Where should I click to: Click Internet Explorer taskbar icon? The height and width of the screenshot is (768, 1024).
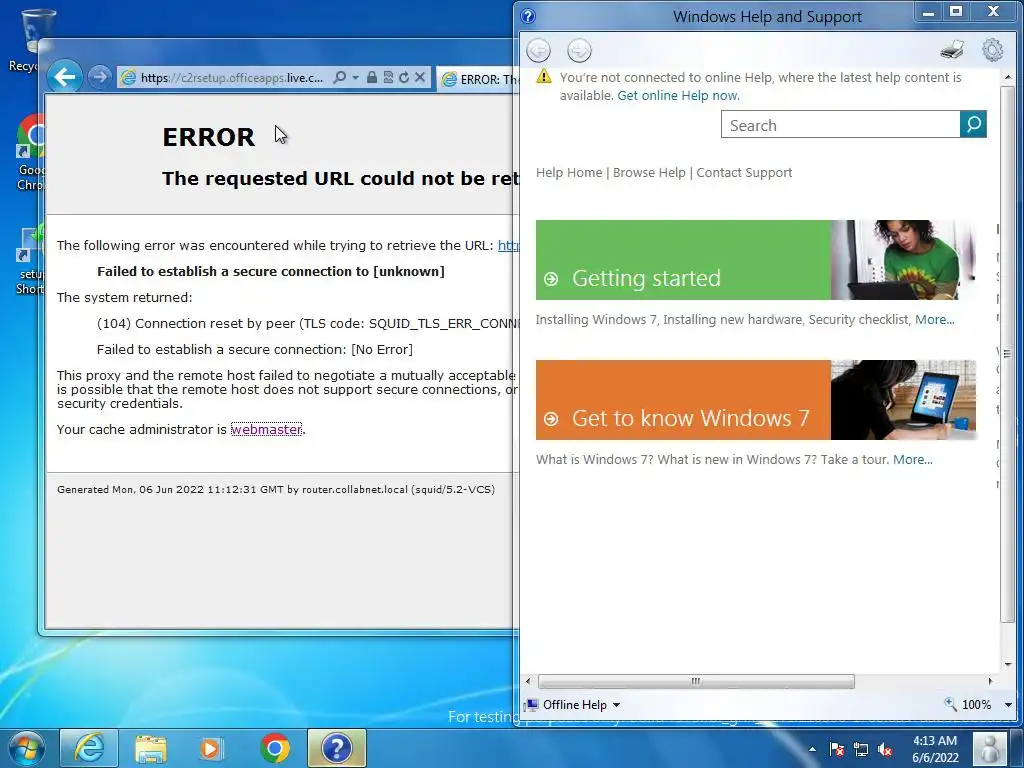click(x=89, y=748)
